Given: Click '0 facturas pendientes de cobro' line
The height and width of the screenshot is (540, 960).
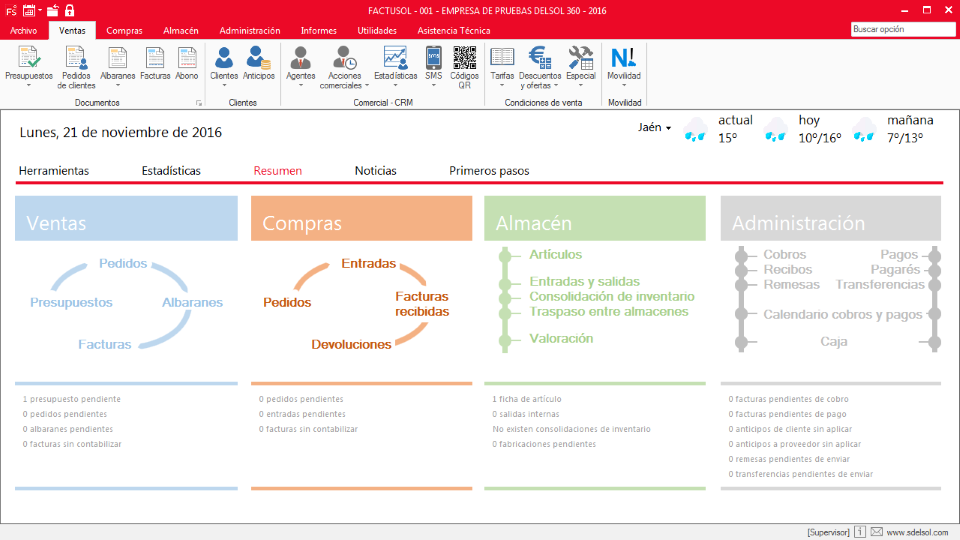Looking at the screenshot, I should coord(788,399).
